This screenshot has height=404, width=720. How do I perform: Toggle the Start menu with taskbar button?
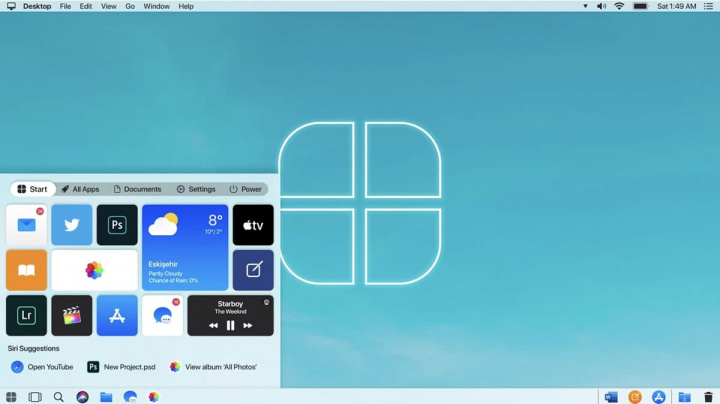coord(11,397)
